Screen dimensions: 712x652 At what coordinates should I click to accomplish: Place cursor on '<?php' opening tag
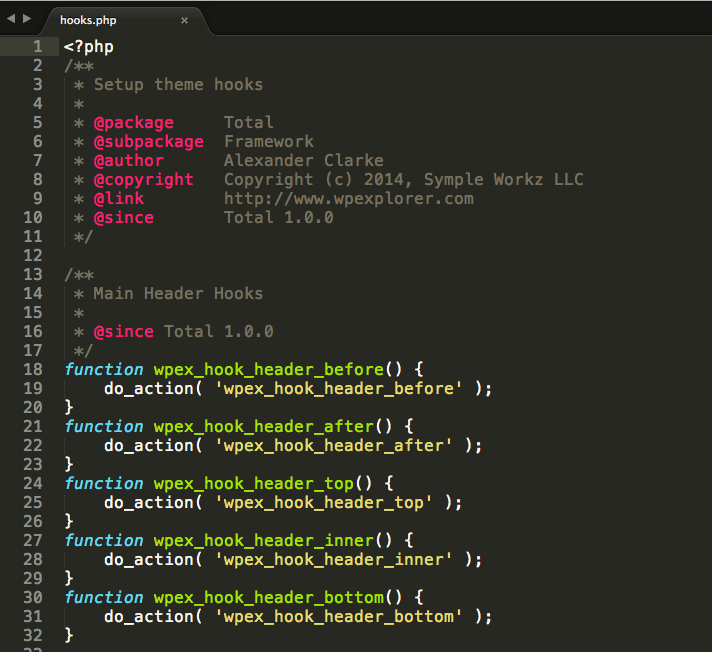point(89,47)
